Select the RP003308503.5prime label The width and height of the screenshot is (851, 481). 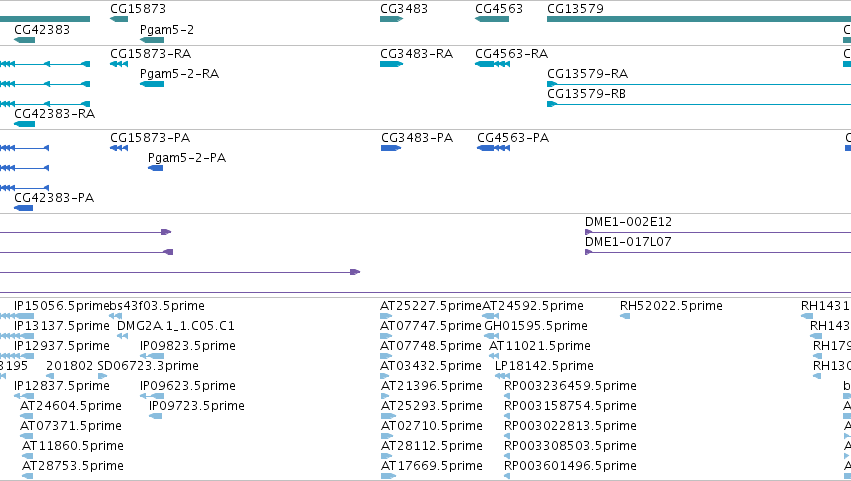[570, 446]
